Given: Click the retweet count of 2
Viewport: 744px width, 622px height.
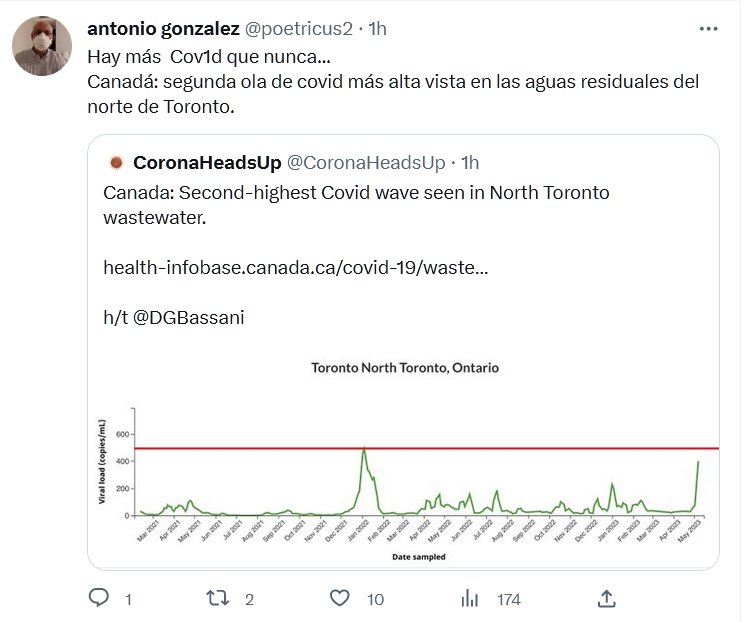Looking at the screenshot, I should (249, 599).
